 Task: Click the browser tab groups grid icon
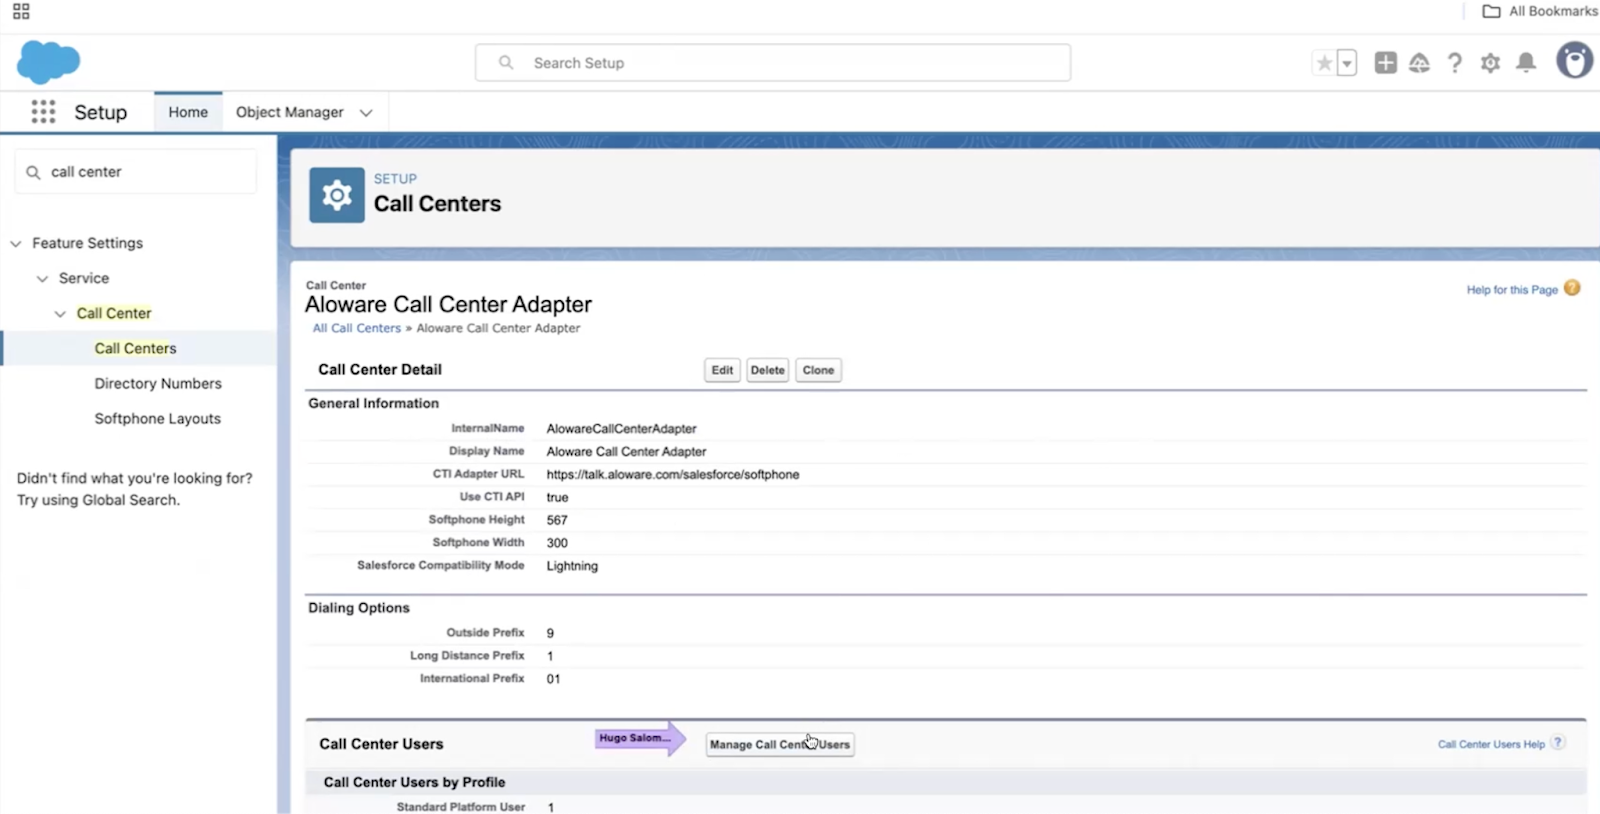click(x=21, y=11)
